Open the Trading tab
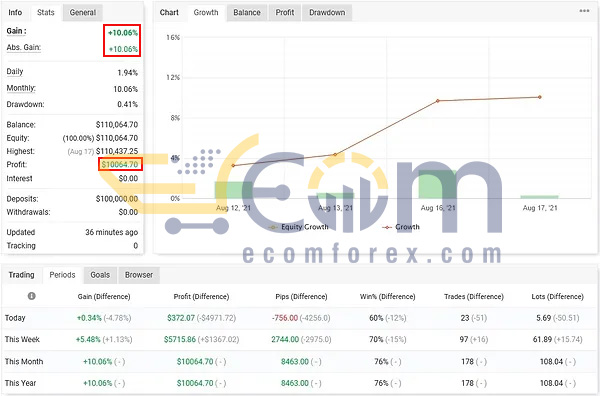 point(21,275)
